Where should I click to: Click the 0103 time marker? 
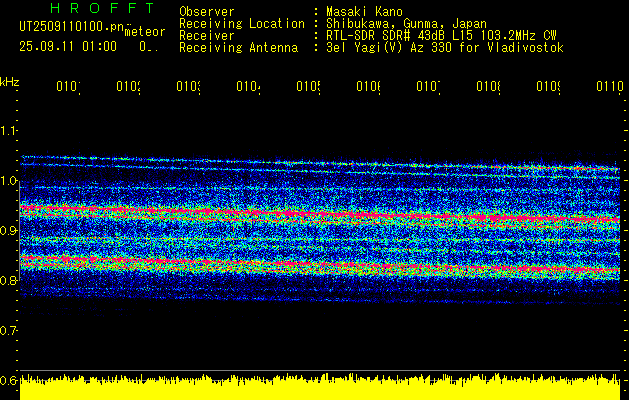pyautogui.click(x=189, y=86)
